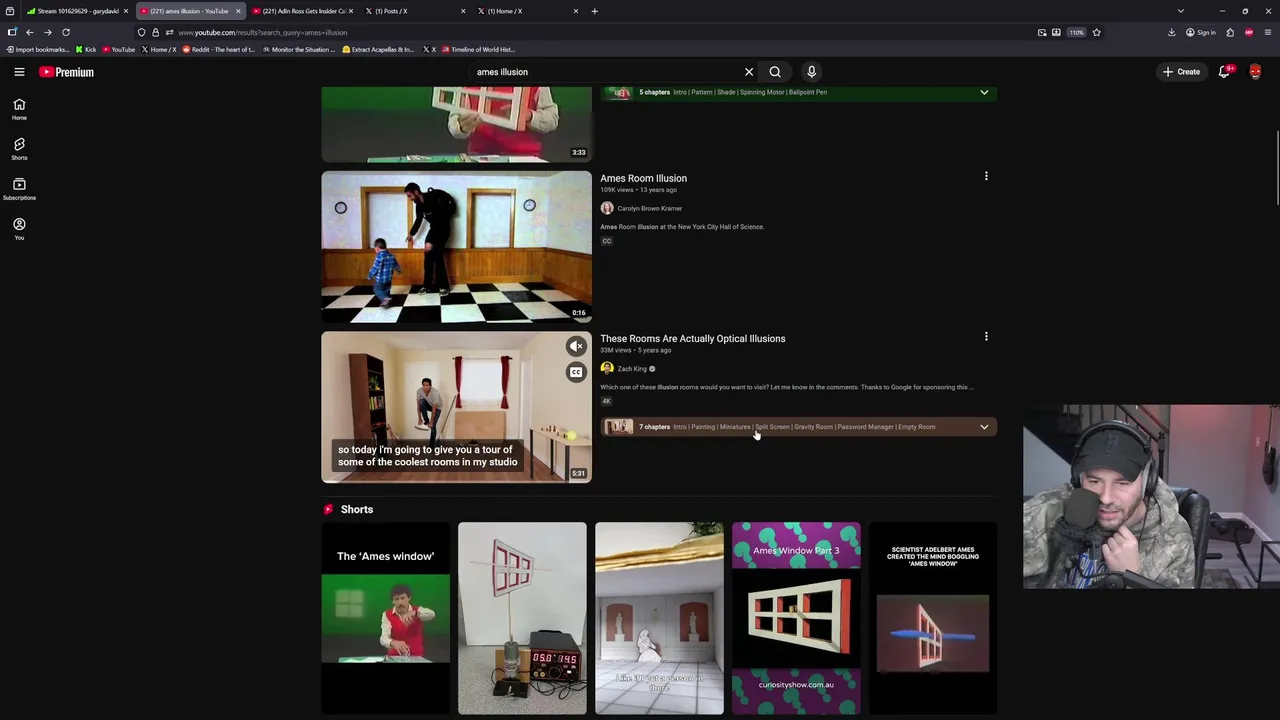
Task: Open Kick bookmark
Action: [x=86, y=49]
